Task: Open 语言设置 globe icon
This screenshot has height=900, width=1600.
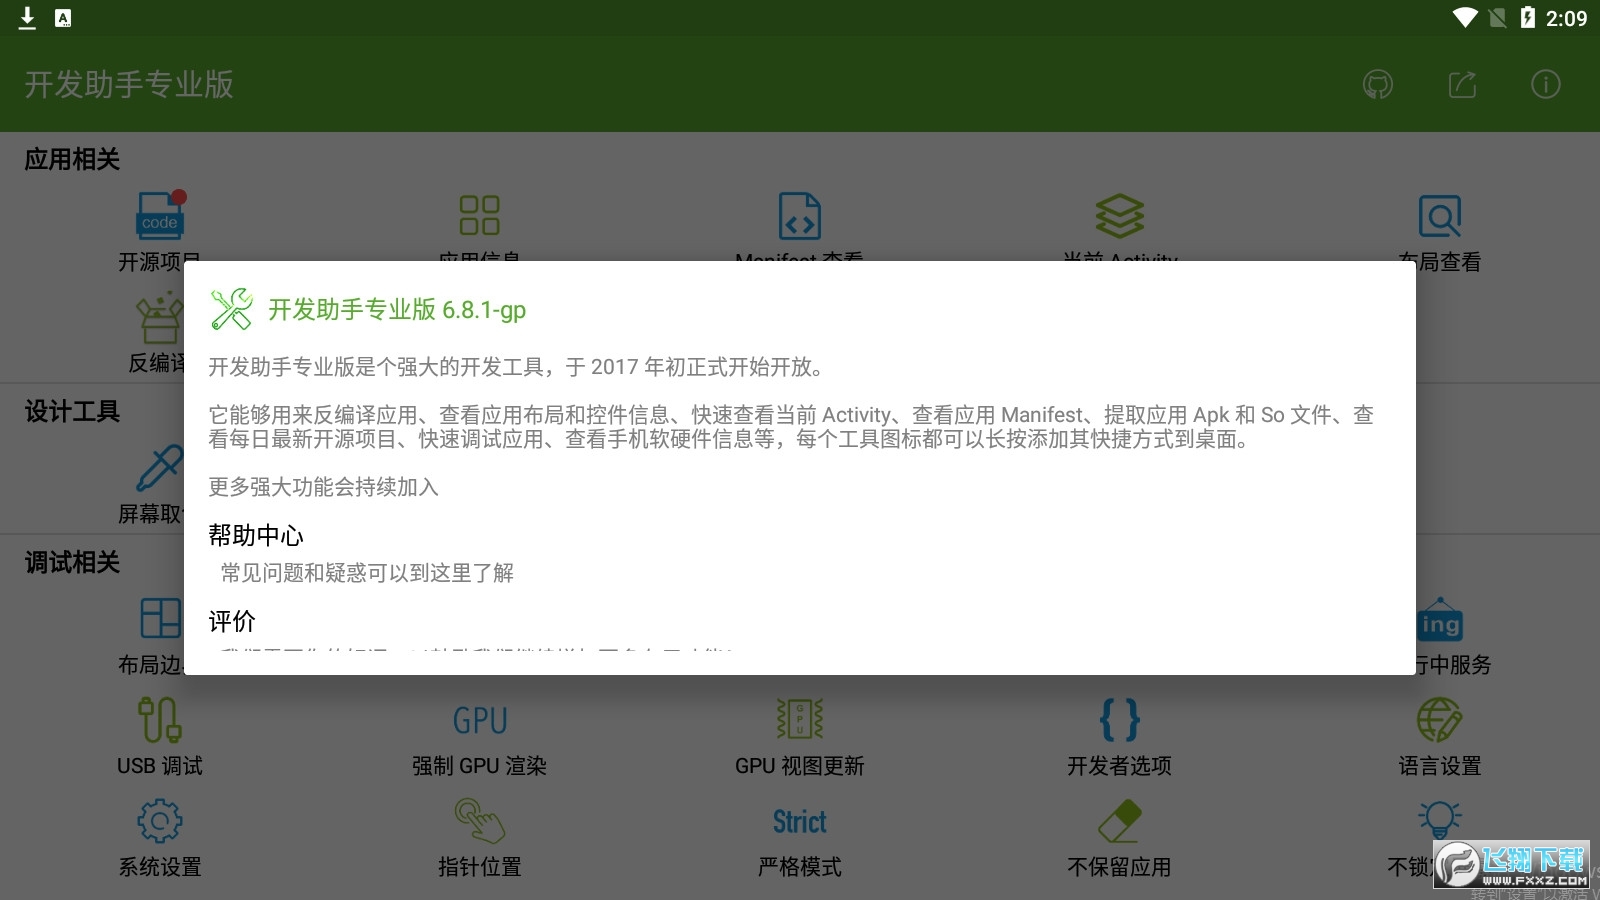Action: coord(1440,719)
